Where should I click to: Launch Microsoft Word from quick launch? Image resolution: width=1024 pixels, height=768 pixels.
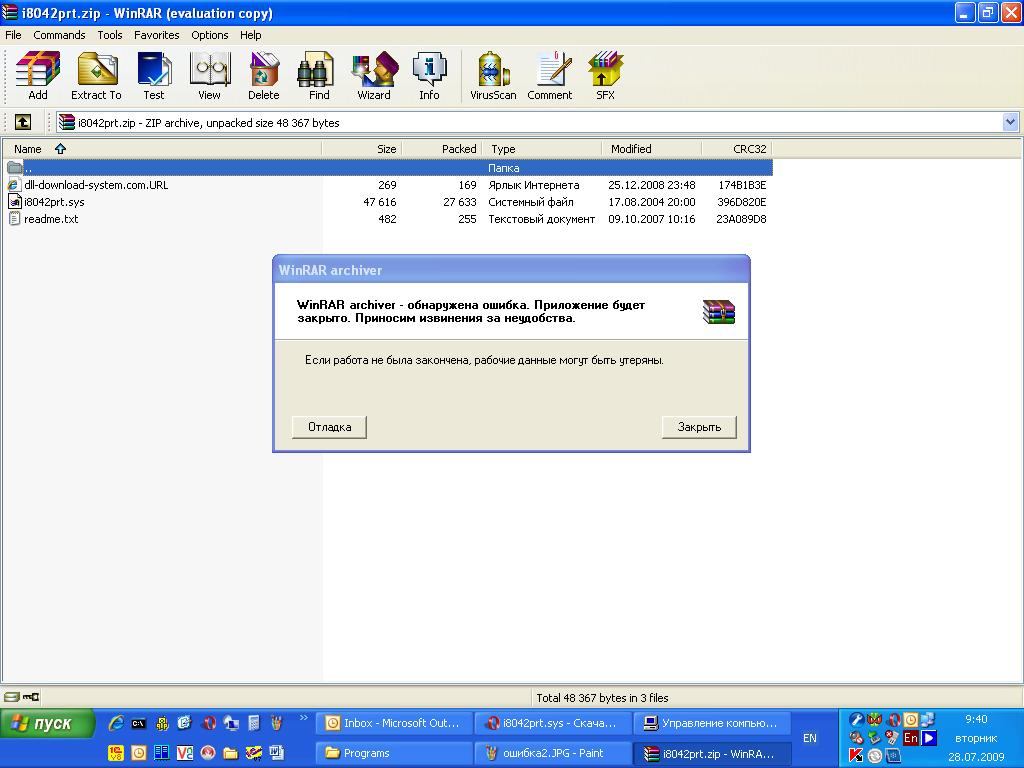click(x=276, y=753)
